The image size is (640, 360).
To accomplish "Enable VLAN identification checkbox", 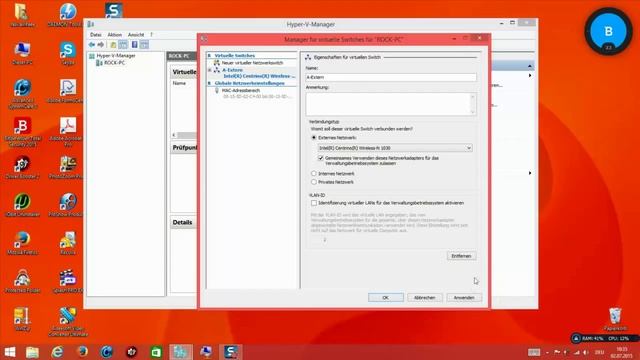I will [x=313, y=203].
